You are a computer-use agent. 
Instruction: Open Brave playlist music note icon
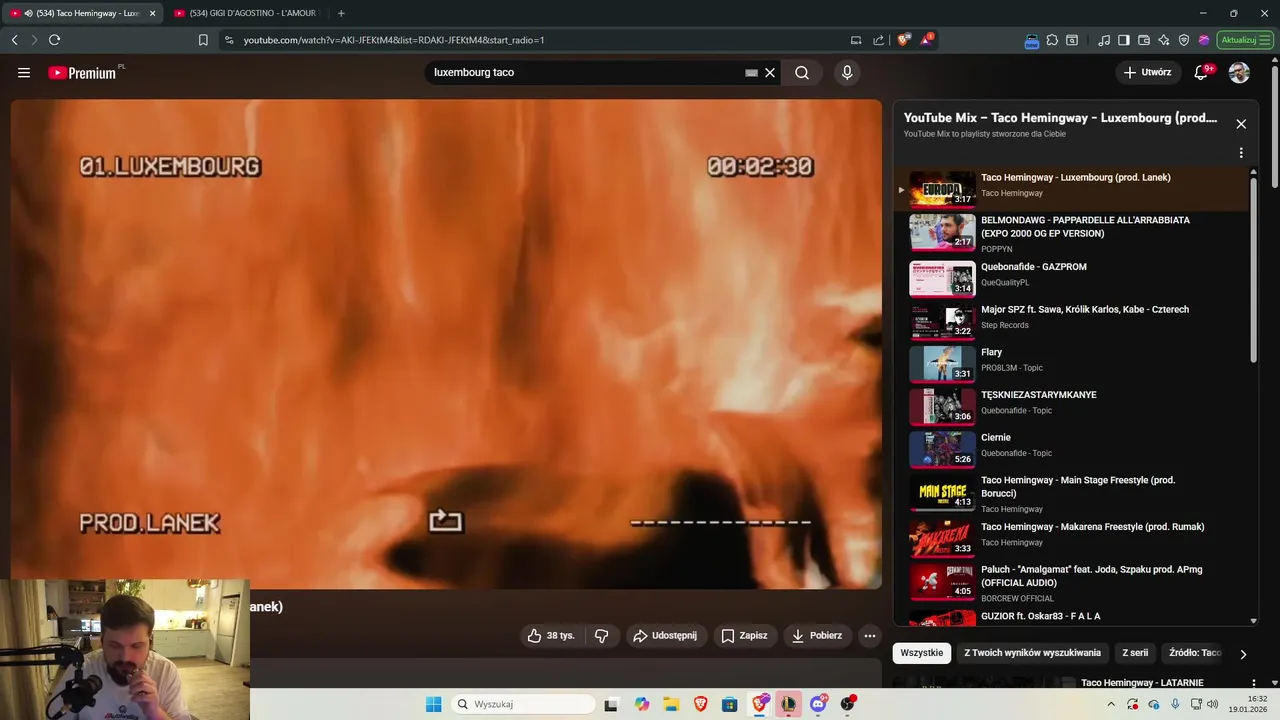(x=1104, y=40)
